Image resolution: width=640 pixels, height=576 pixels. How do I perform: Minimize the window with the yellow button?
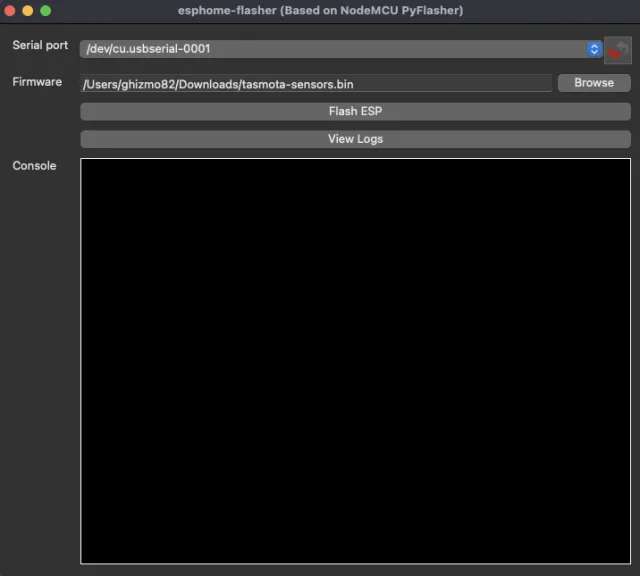click(28, 10)
